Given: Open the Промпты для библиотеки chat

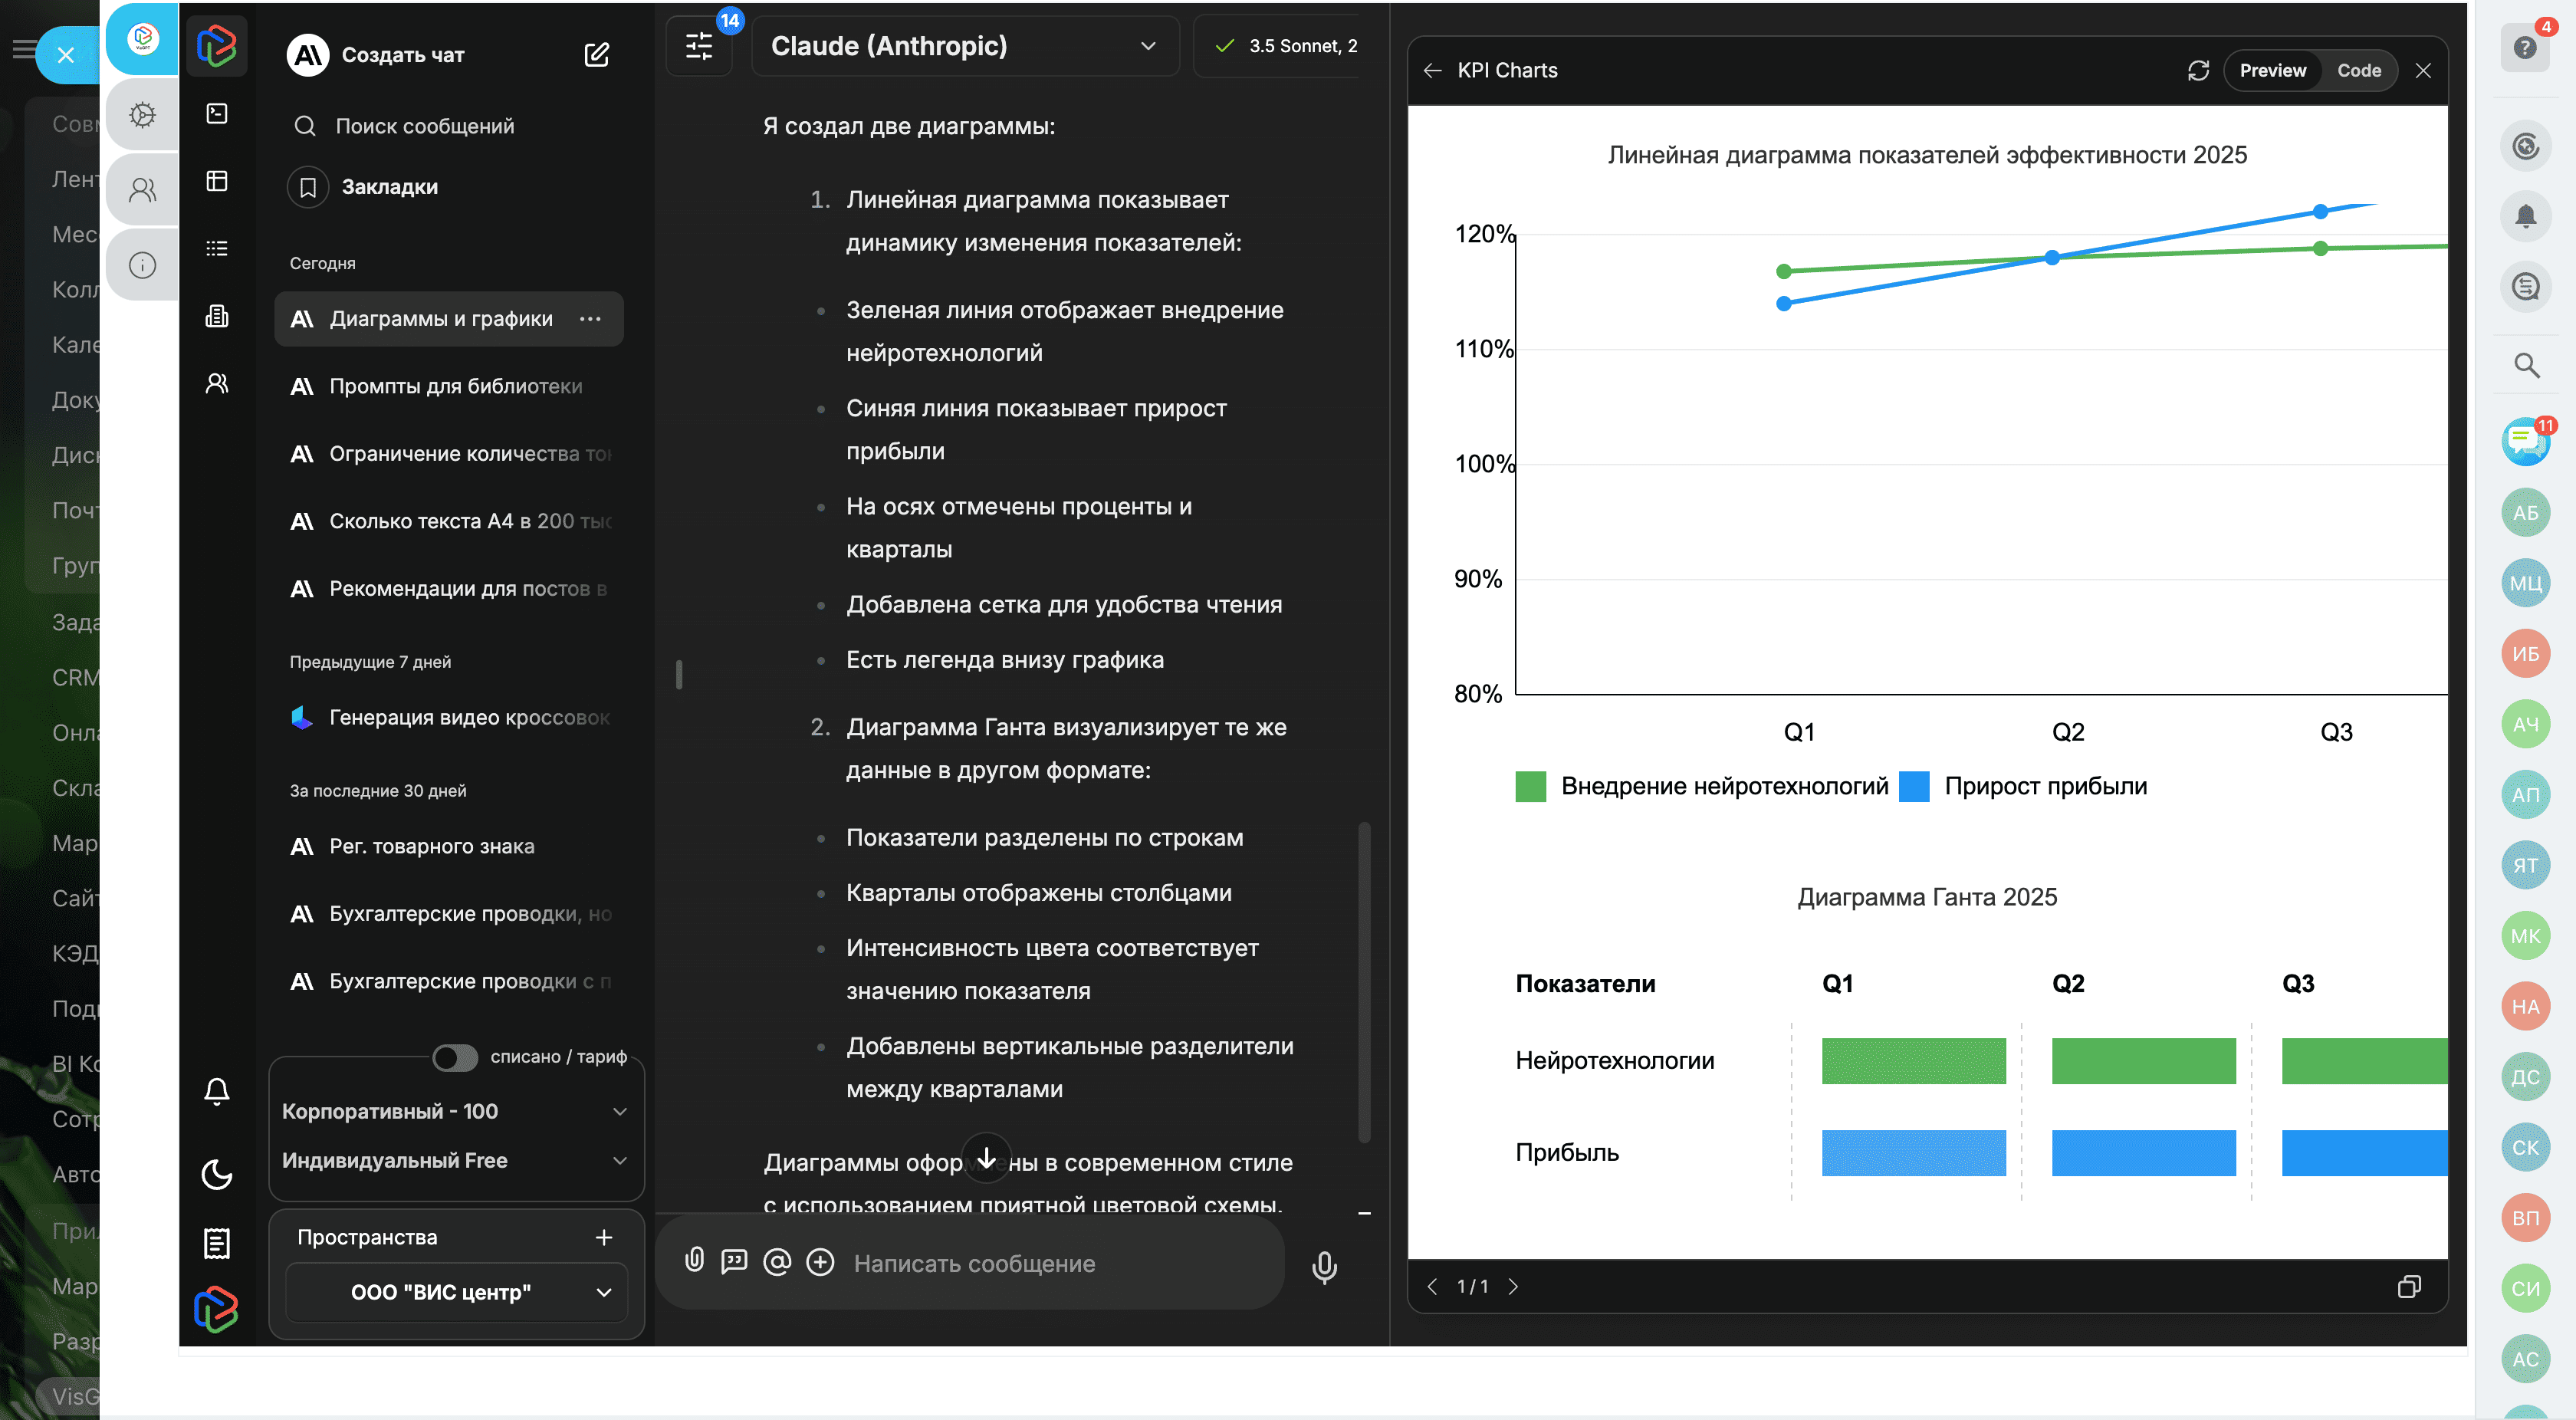Looking at the screenshot, I should point(455,386).
